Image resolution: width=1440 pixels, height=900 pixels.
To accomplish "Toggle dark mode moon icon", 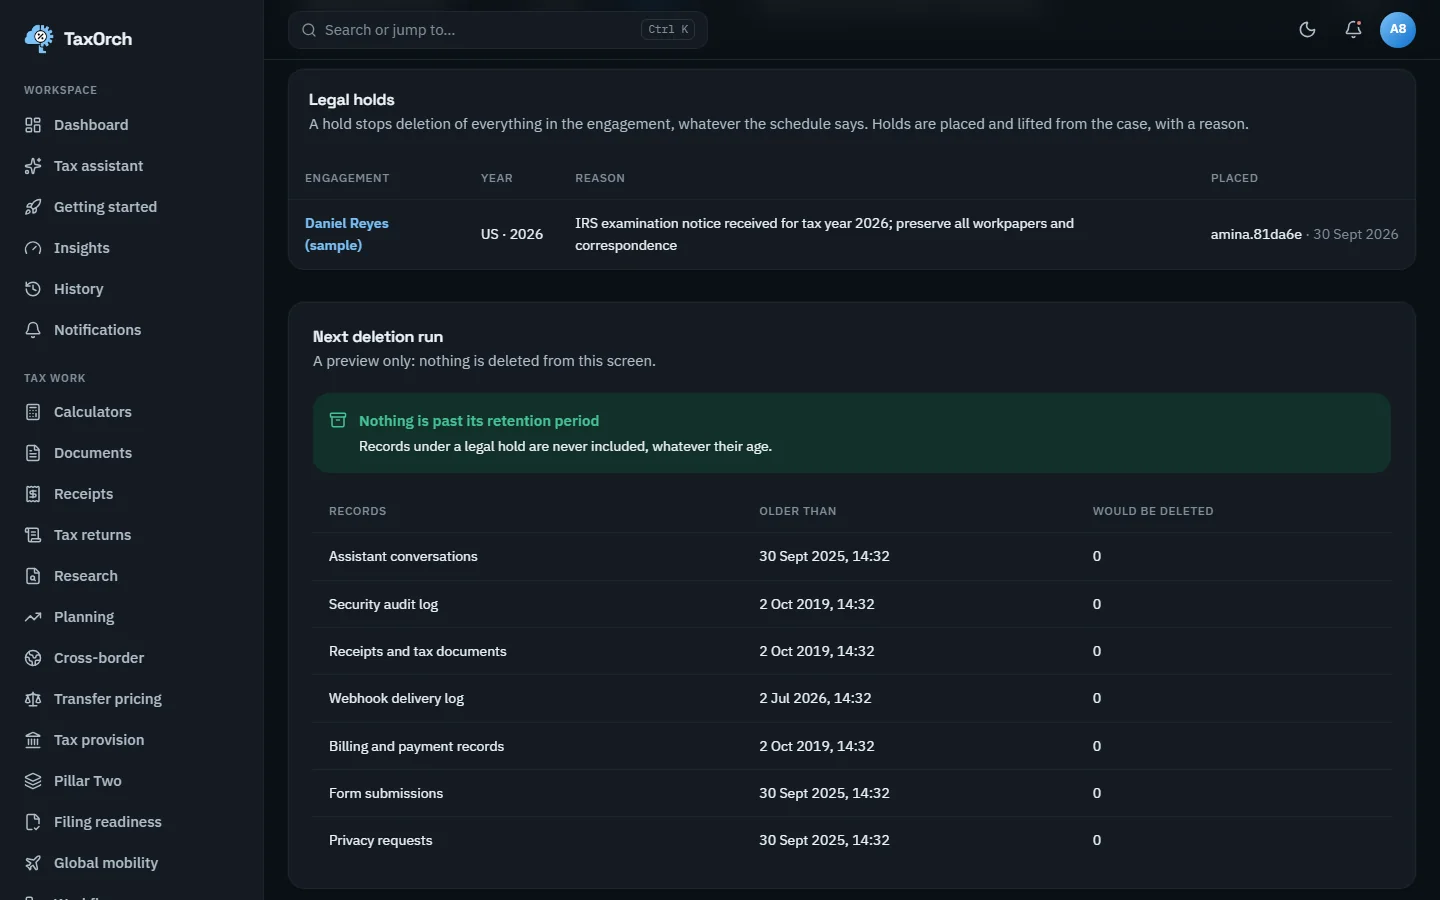I will [x=1307, y=30].
